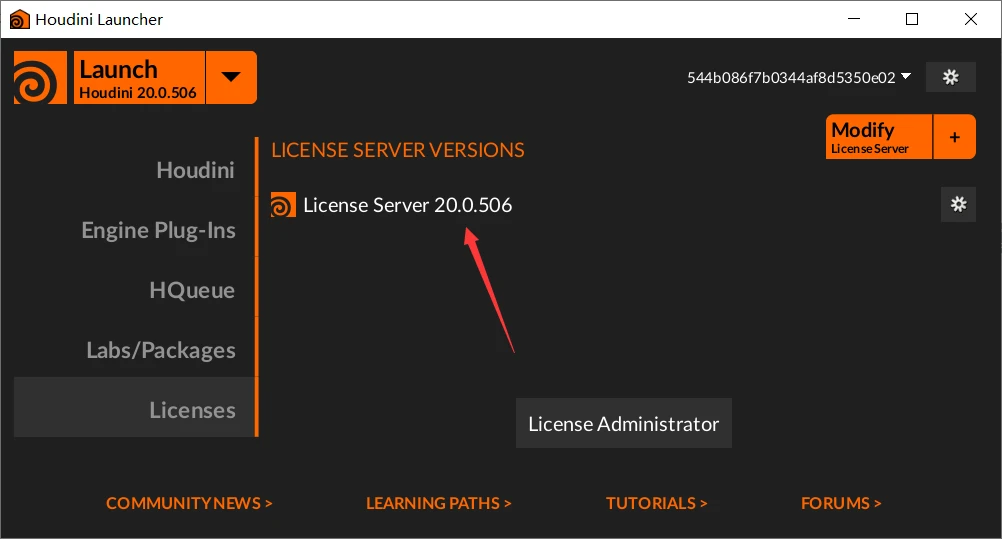The width and height of the screenshot is (1002, 539).
Task: Select the HQueue tab
Action: tap(192, 291)
